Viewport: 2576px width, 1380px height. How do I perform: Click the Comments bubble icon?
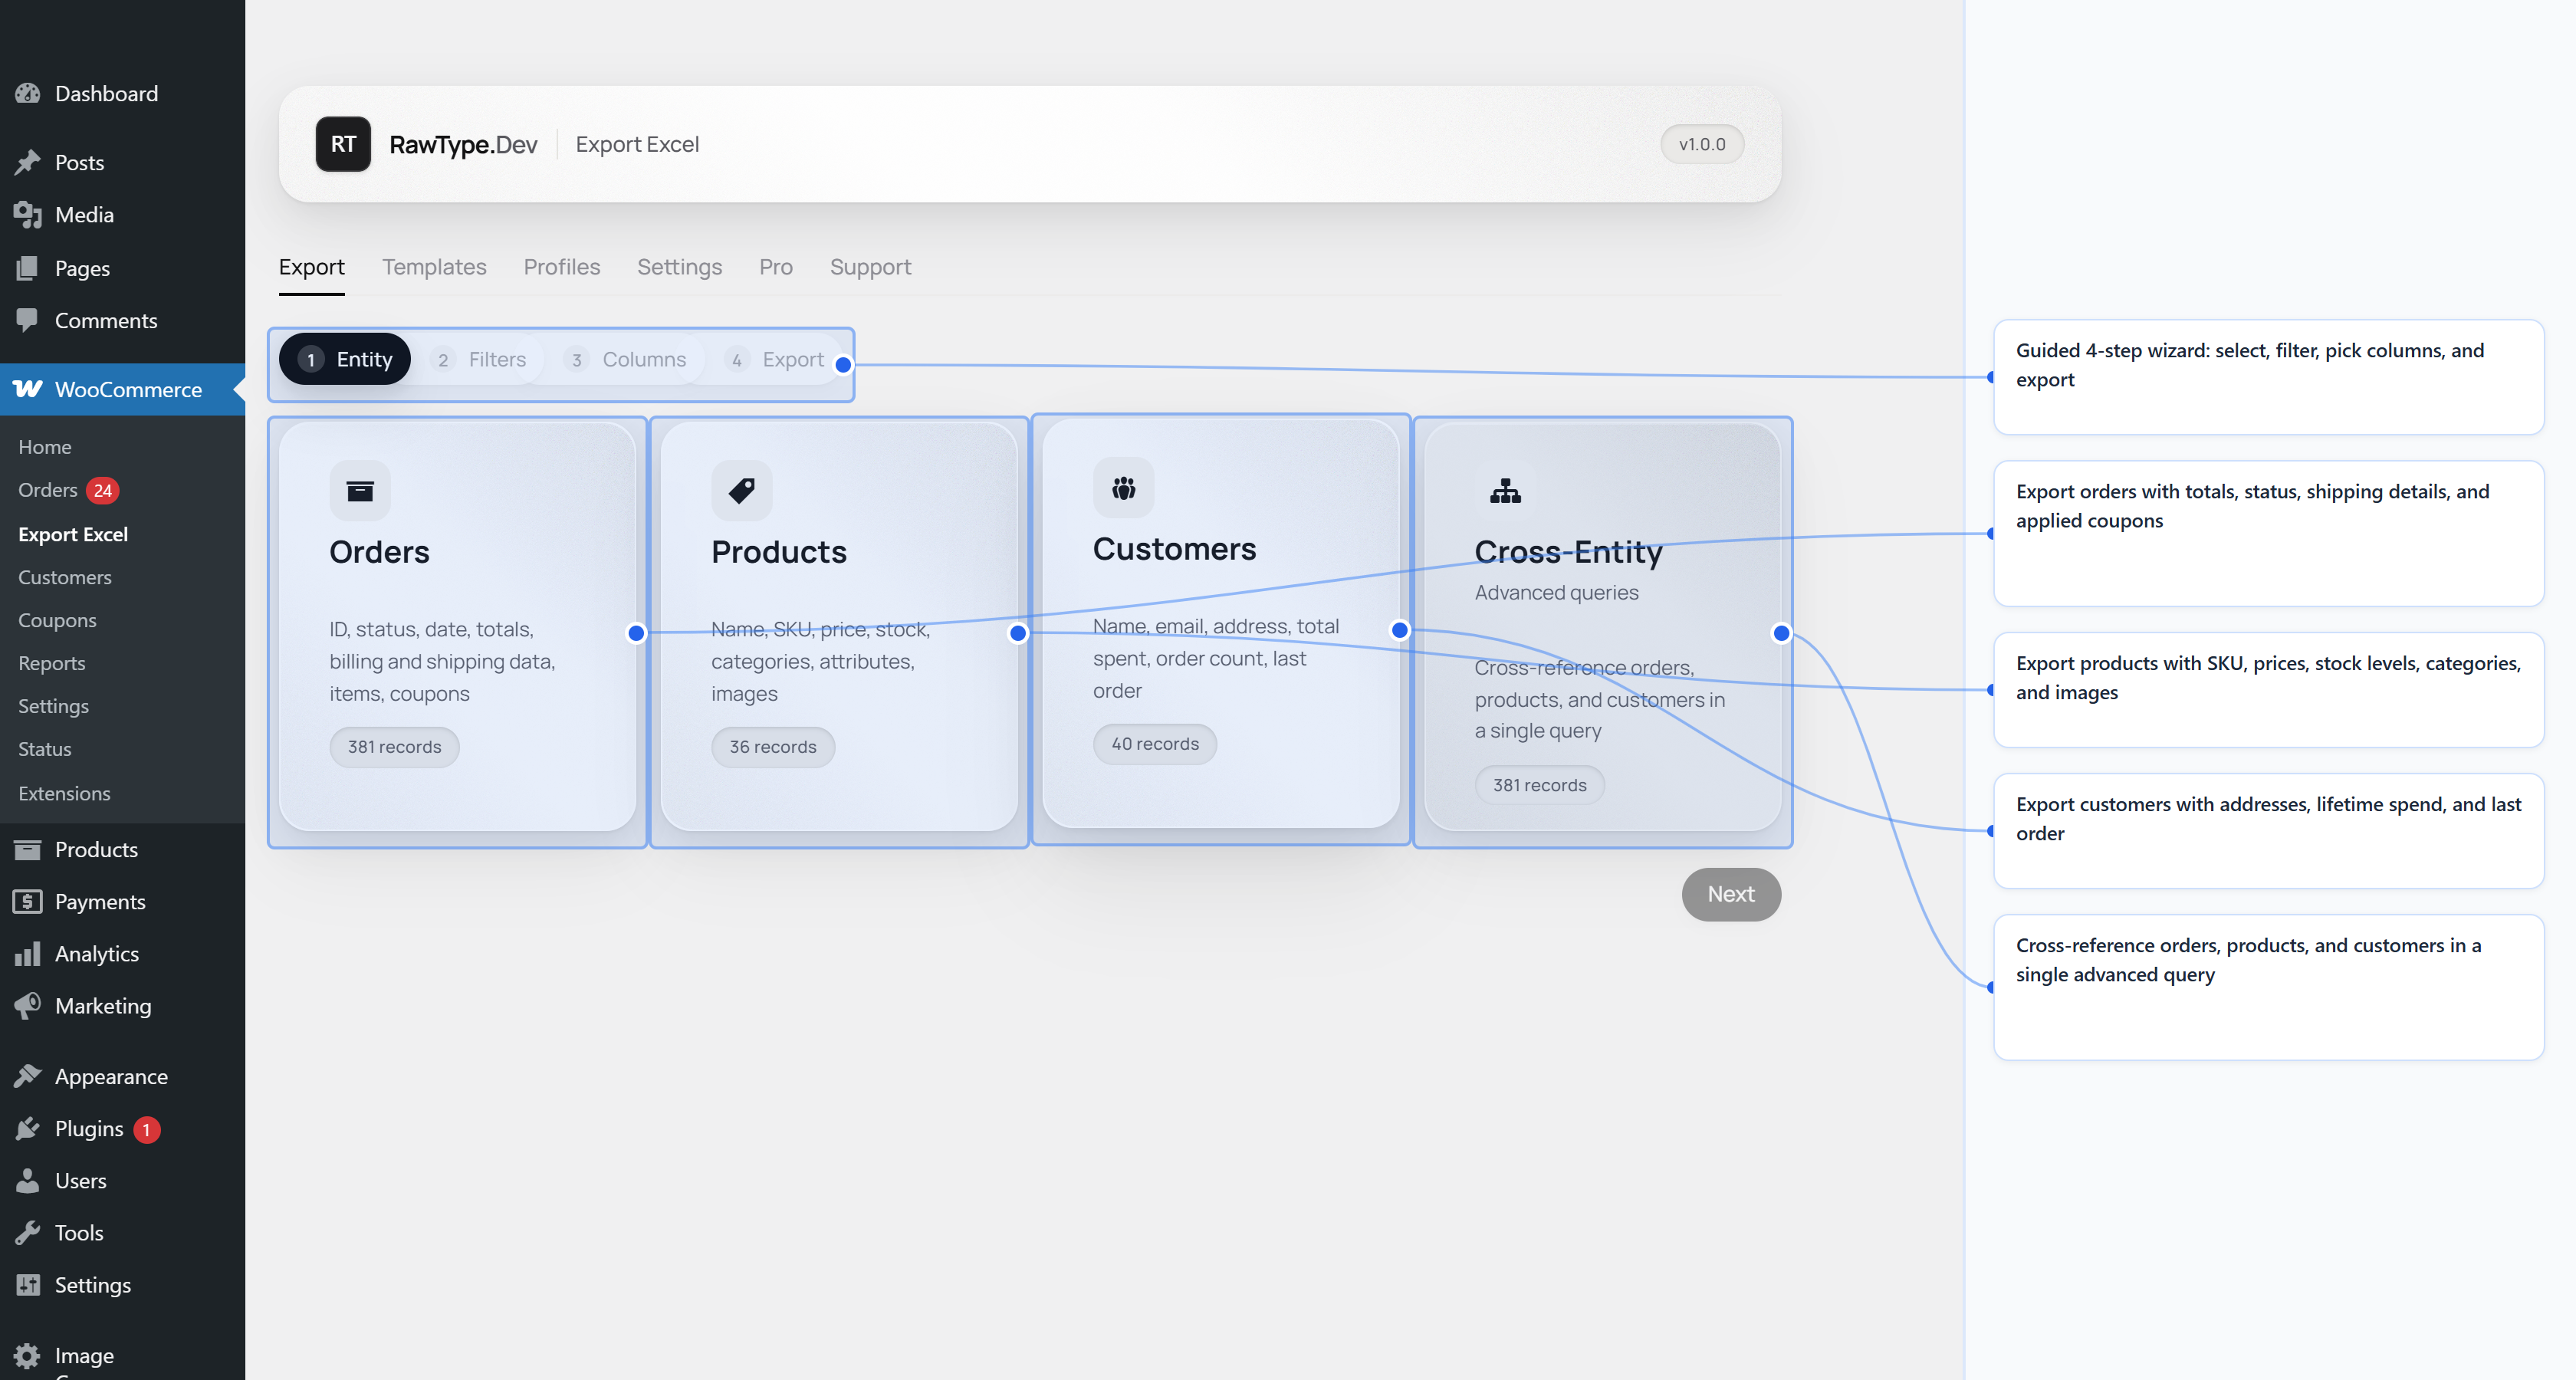tap(28, 320)
